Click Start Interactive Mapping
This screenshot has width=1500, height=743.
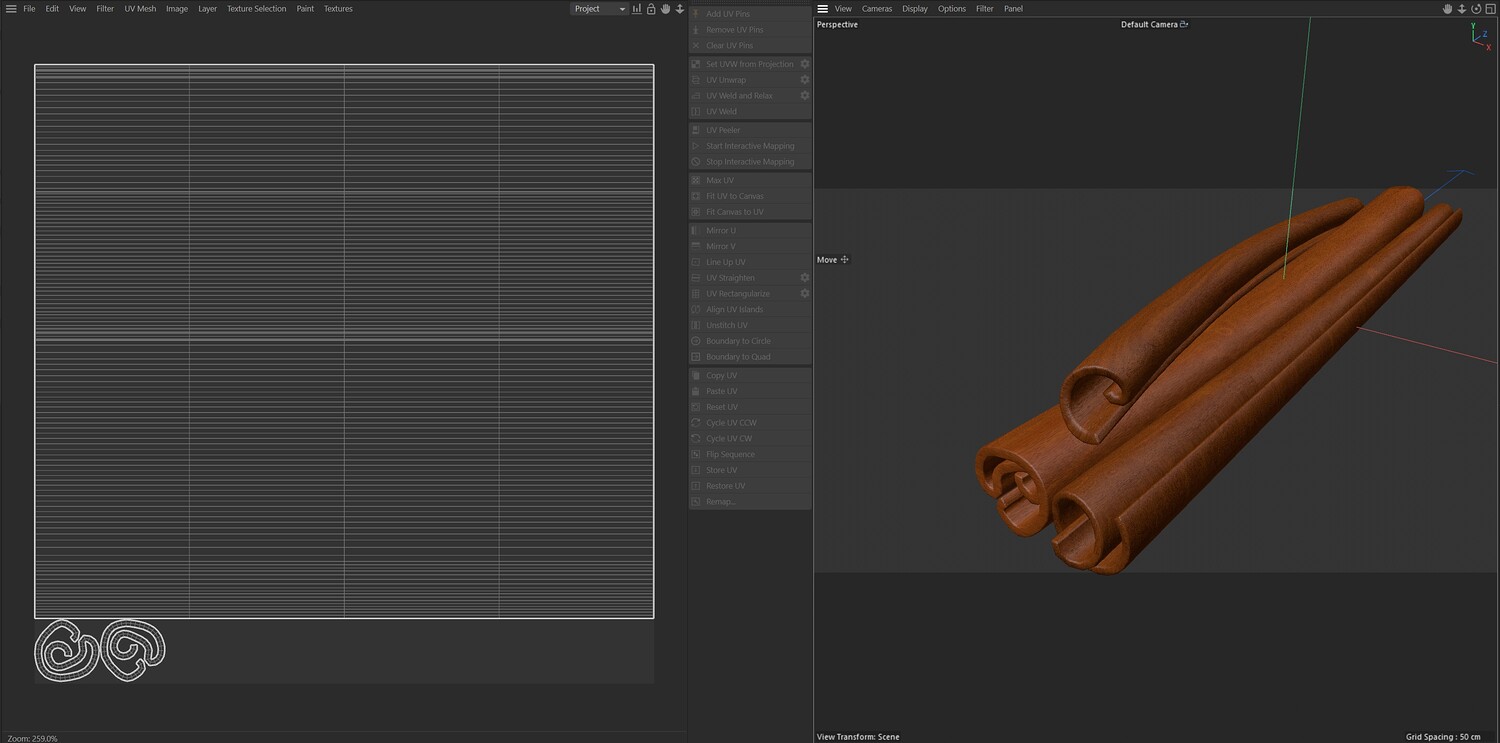pos(750,146)
